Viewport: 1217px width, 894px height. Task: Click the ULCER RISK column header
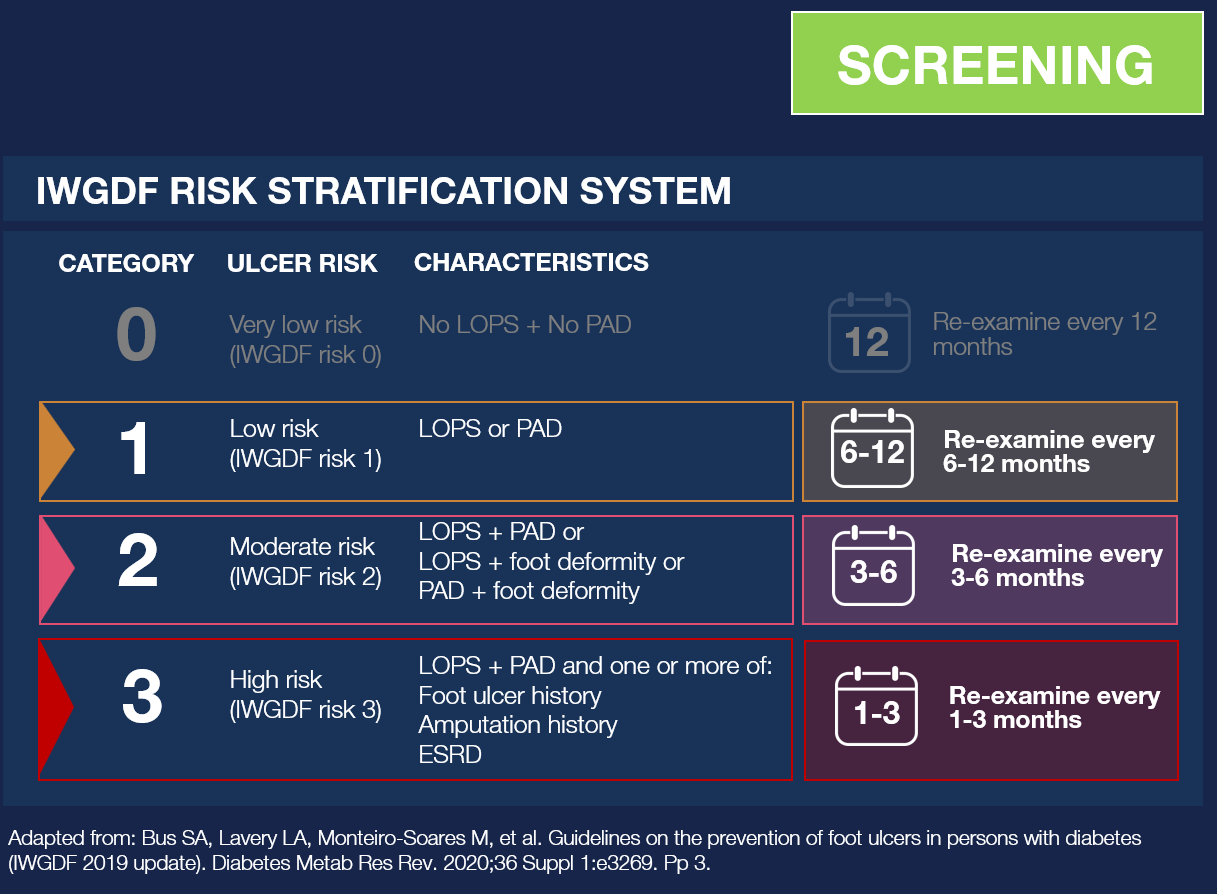pos(302,264)
